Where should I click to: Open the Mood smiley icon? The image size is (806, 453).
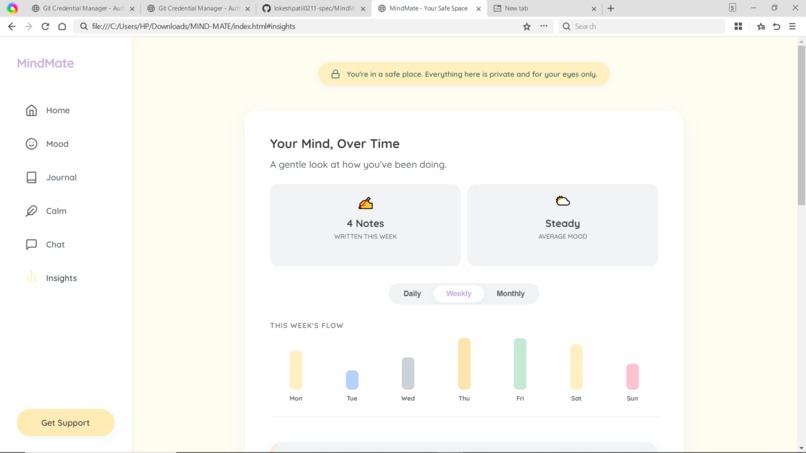click(x=31, y=144)
